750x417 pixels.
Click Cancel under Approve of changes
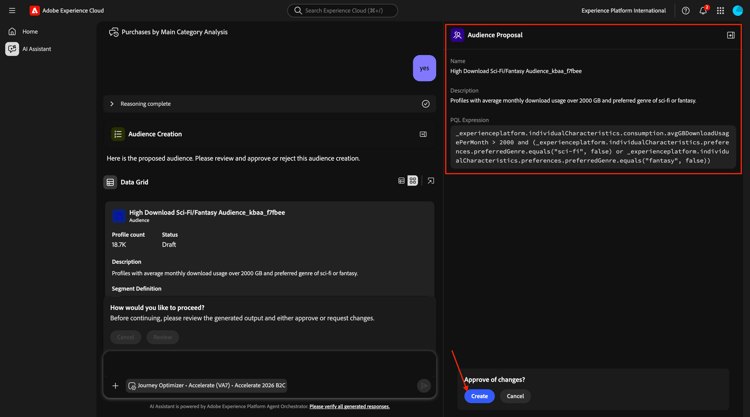(515, 396)
